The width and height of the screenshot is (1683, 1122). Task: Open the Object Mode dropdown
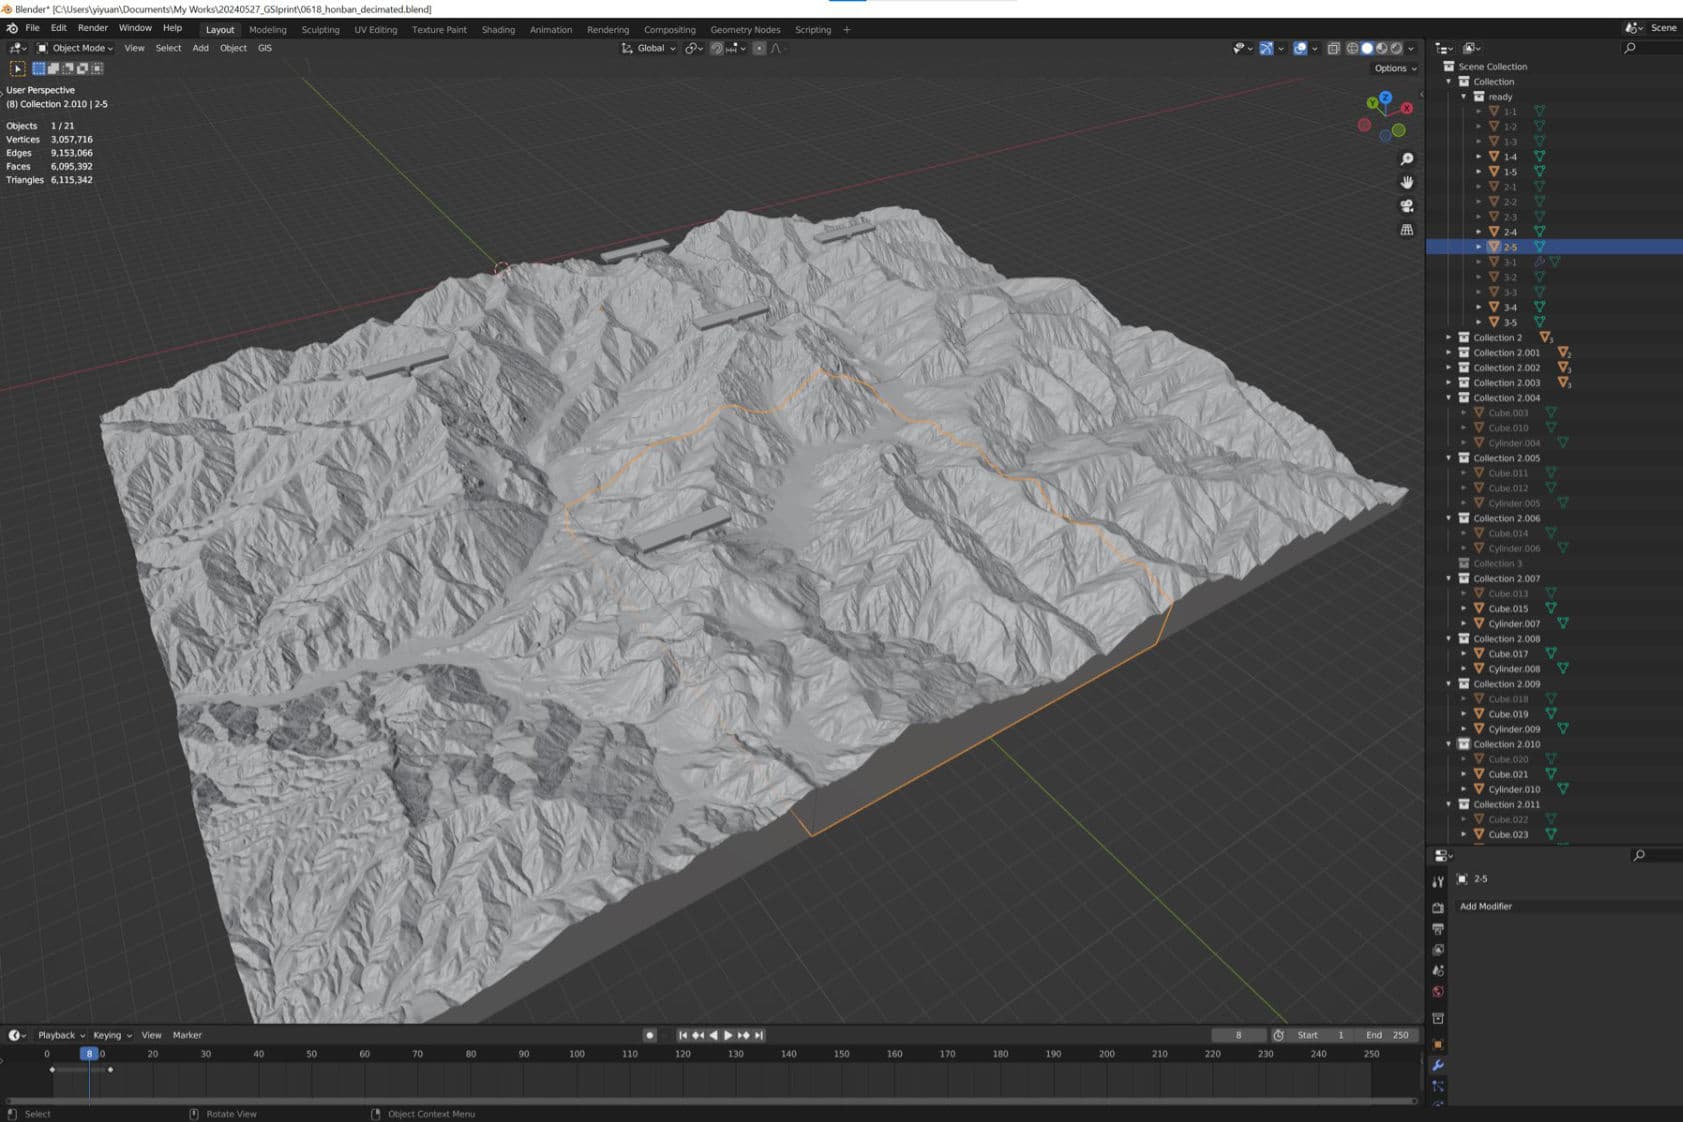click(76, 48)
